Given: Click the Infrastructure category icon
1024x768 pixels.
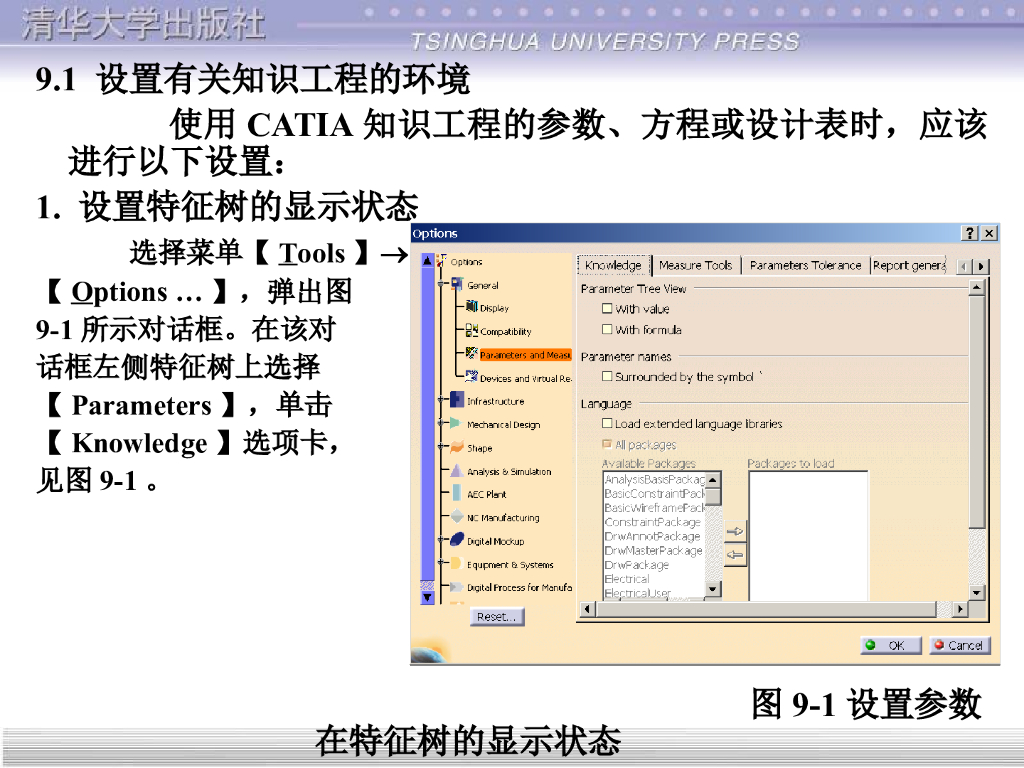Looking at the screenshot, I should (x=457, y=400).
